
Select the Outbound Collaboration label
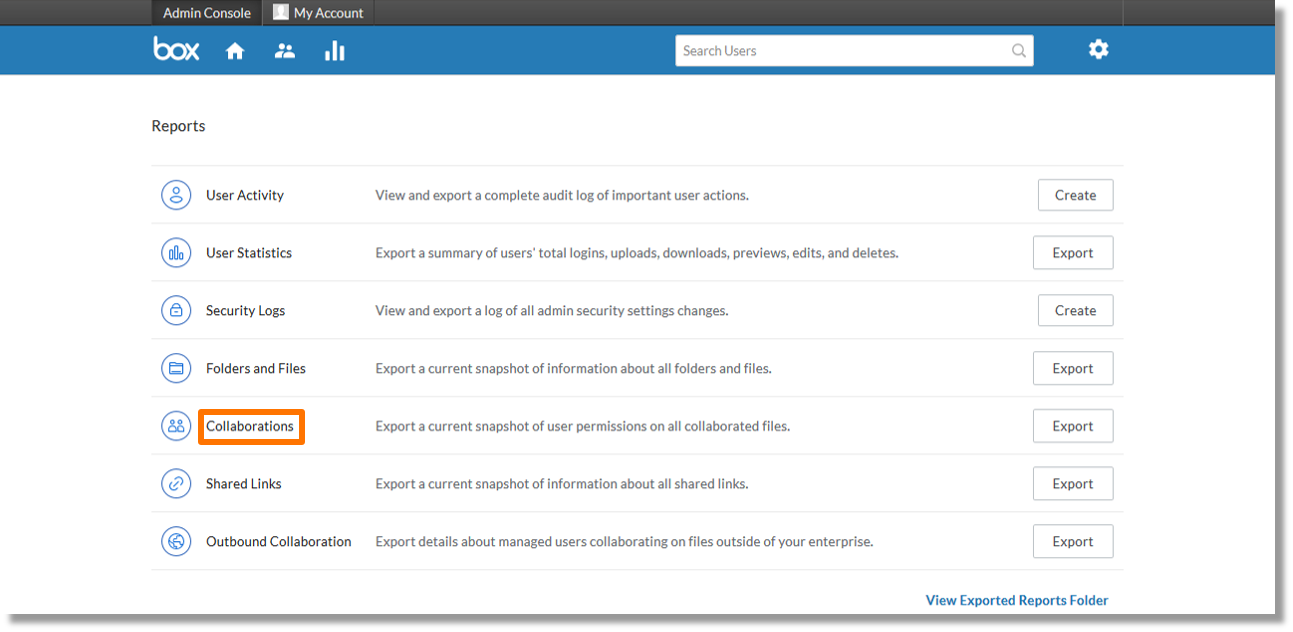279,542
